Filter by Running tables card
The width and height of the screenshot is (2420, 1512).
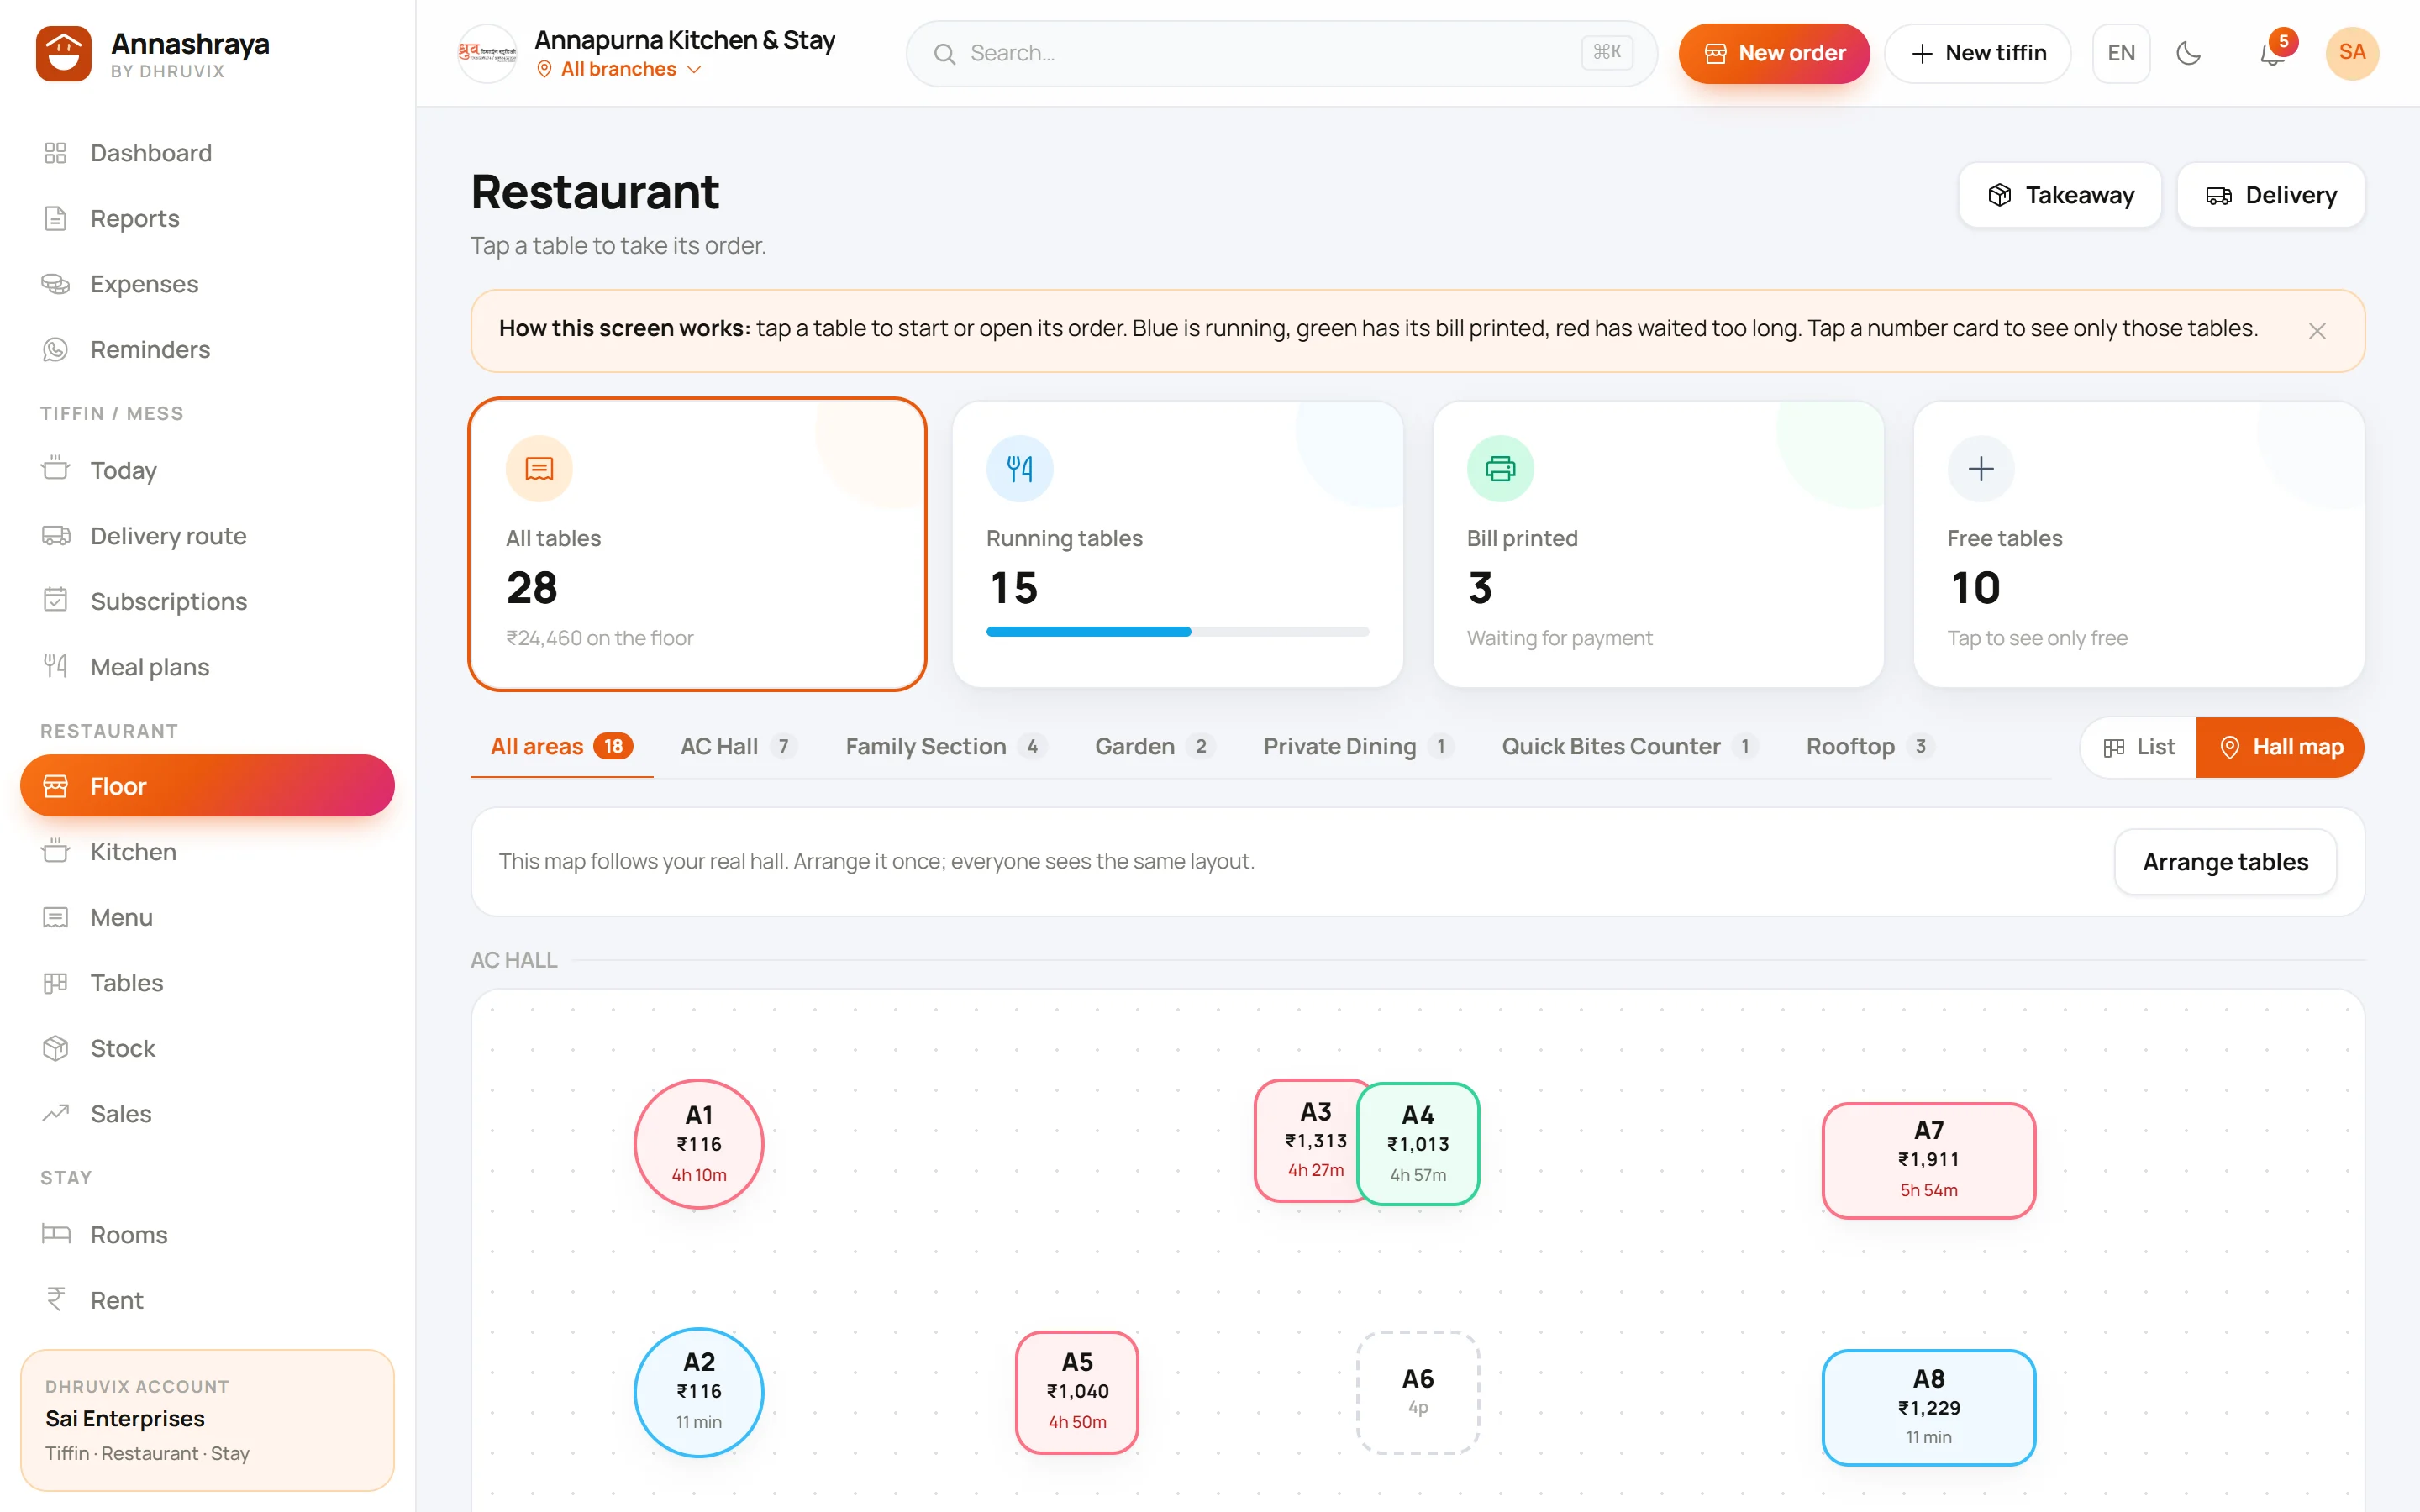tap(1177, 544)
